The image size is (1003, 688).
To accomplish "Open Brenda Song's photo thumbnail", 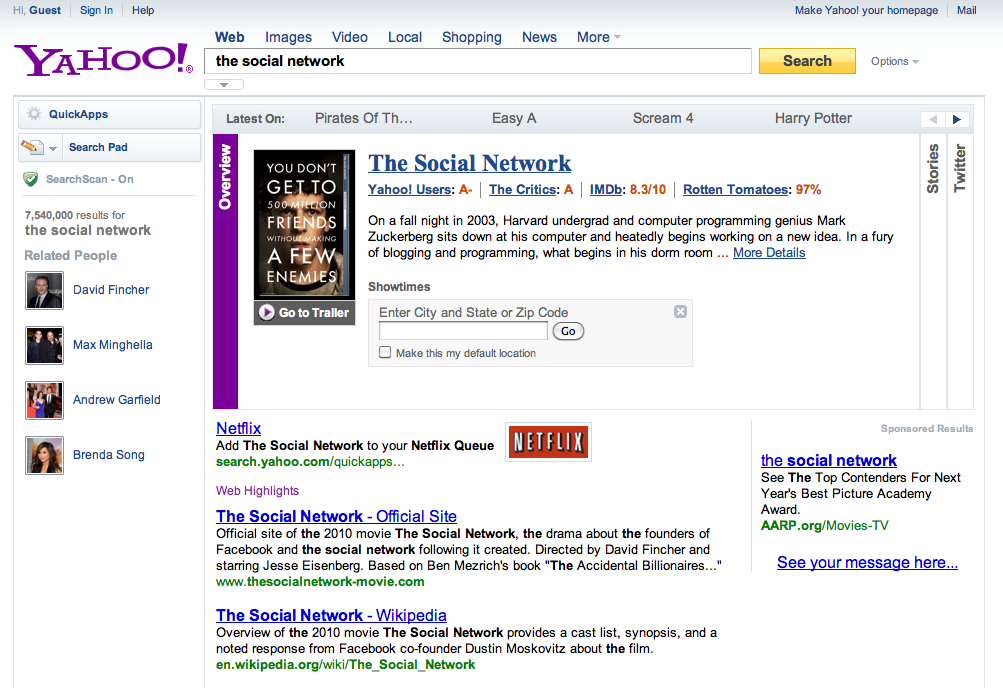I will 44,455.
